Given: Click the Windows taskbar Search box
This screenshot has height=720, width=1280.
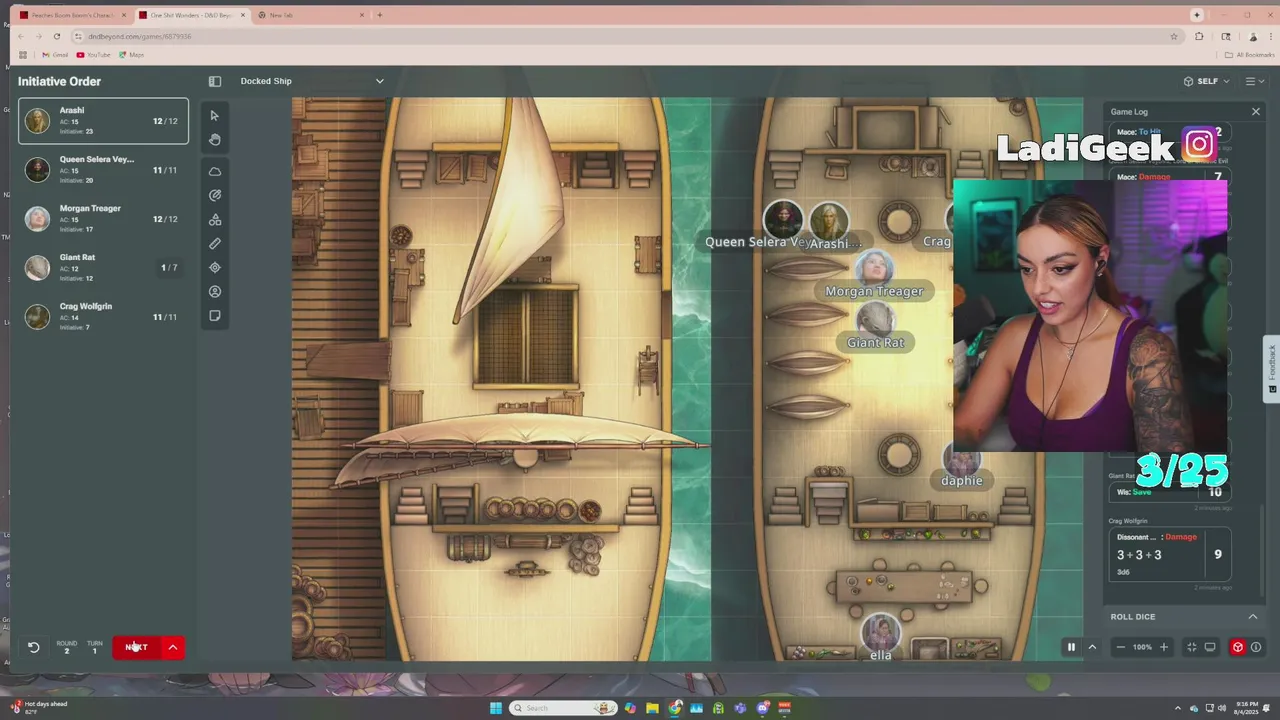Looking at the screenshot, I should [x=563, y=708].
